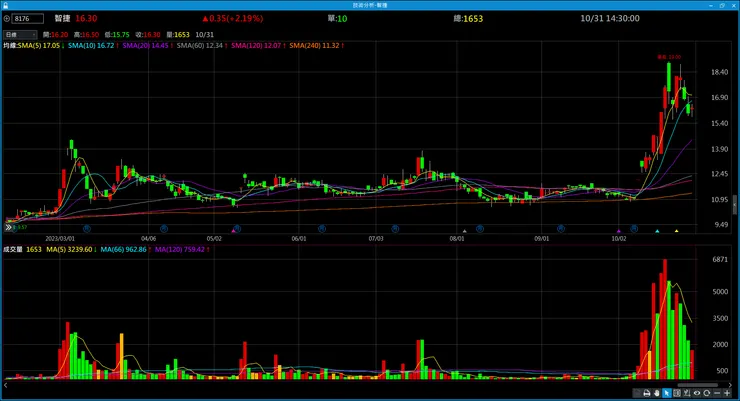Click the SMA(10) 16.72 moving average label
Viewport: 740px width, 401px height.
click(x=91, y=46)
